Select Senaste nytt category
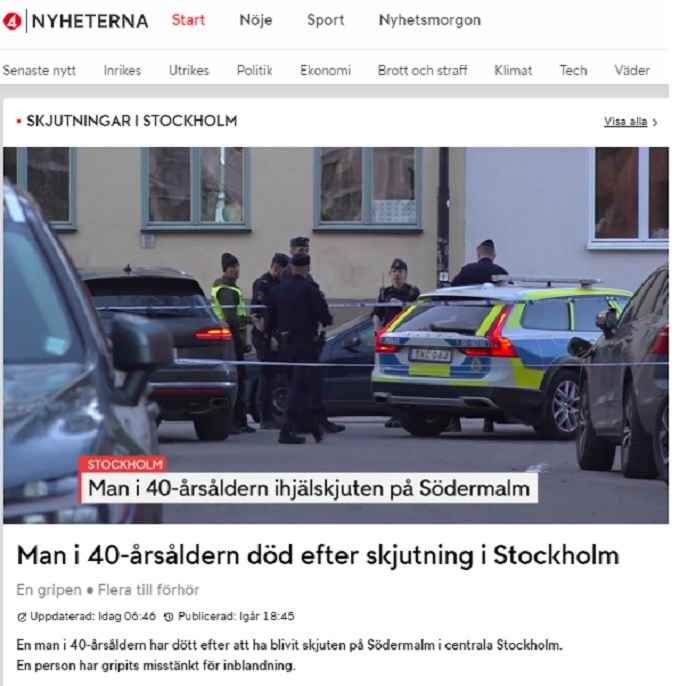 tap(39, 70)
